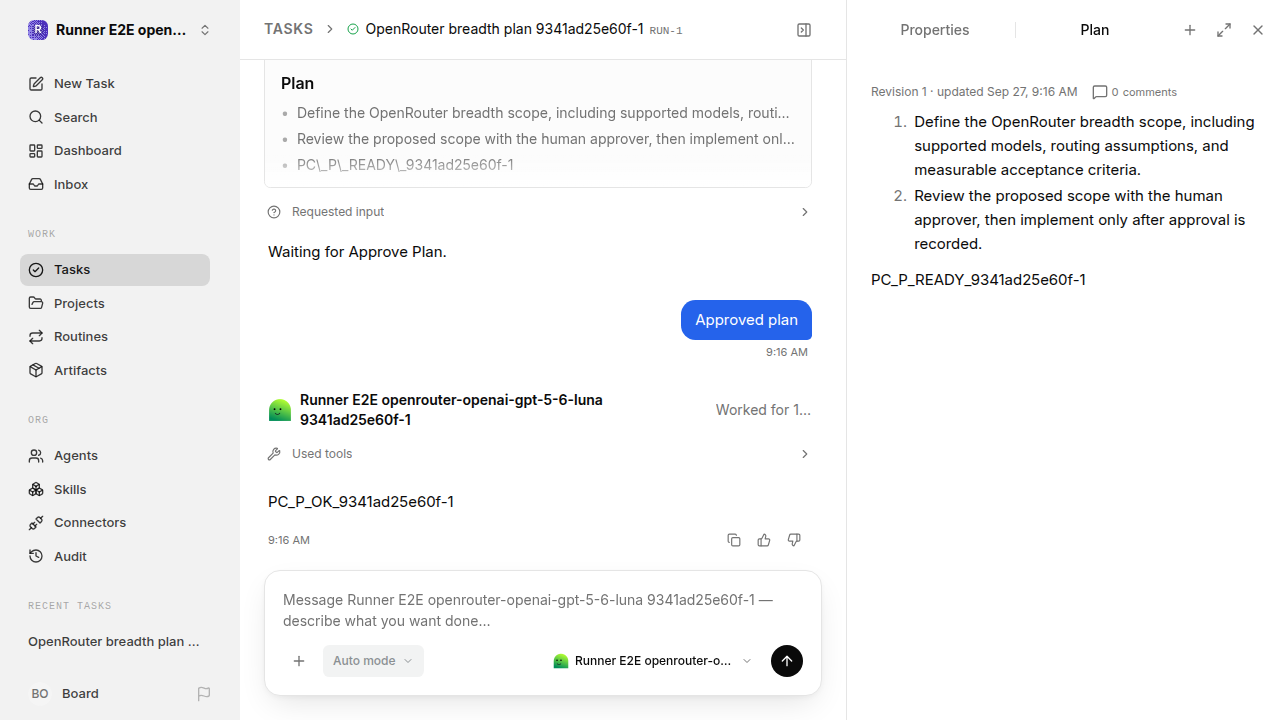The width and height of the screenshot is (1280, 720).
Task: Go to Dashboard in the sidebar
Action: 115,151
